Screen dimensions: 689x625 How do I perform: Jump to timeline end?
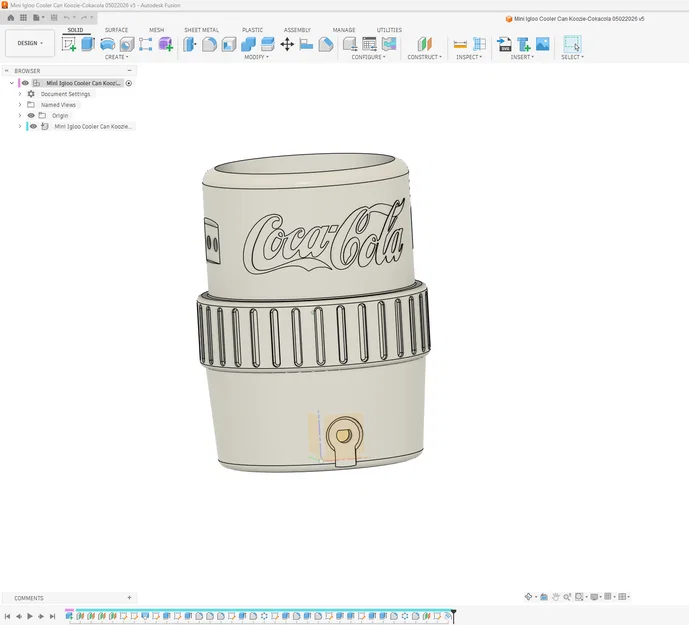click(x=53, y=616)
